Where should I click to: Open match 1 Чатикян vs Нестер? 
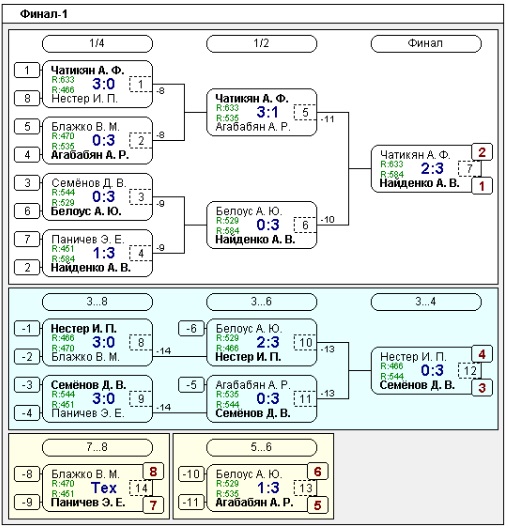(97, 84)
